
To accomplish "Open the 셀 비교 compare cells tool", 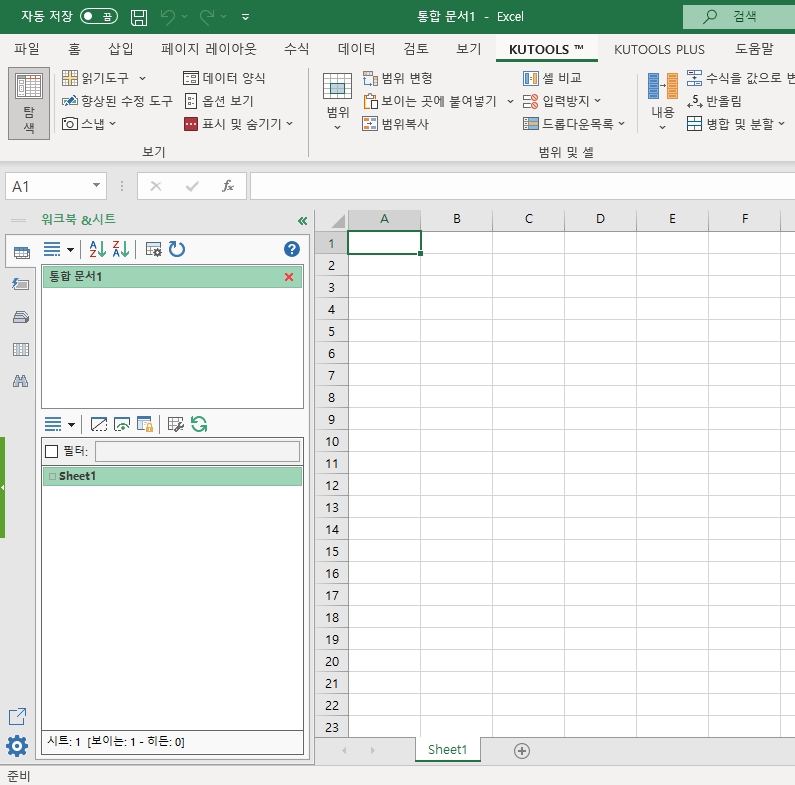I will point(552,78).
